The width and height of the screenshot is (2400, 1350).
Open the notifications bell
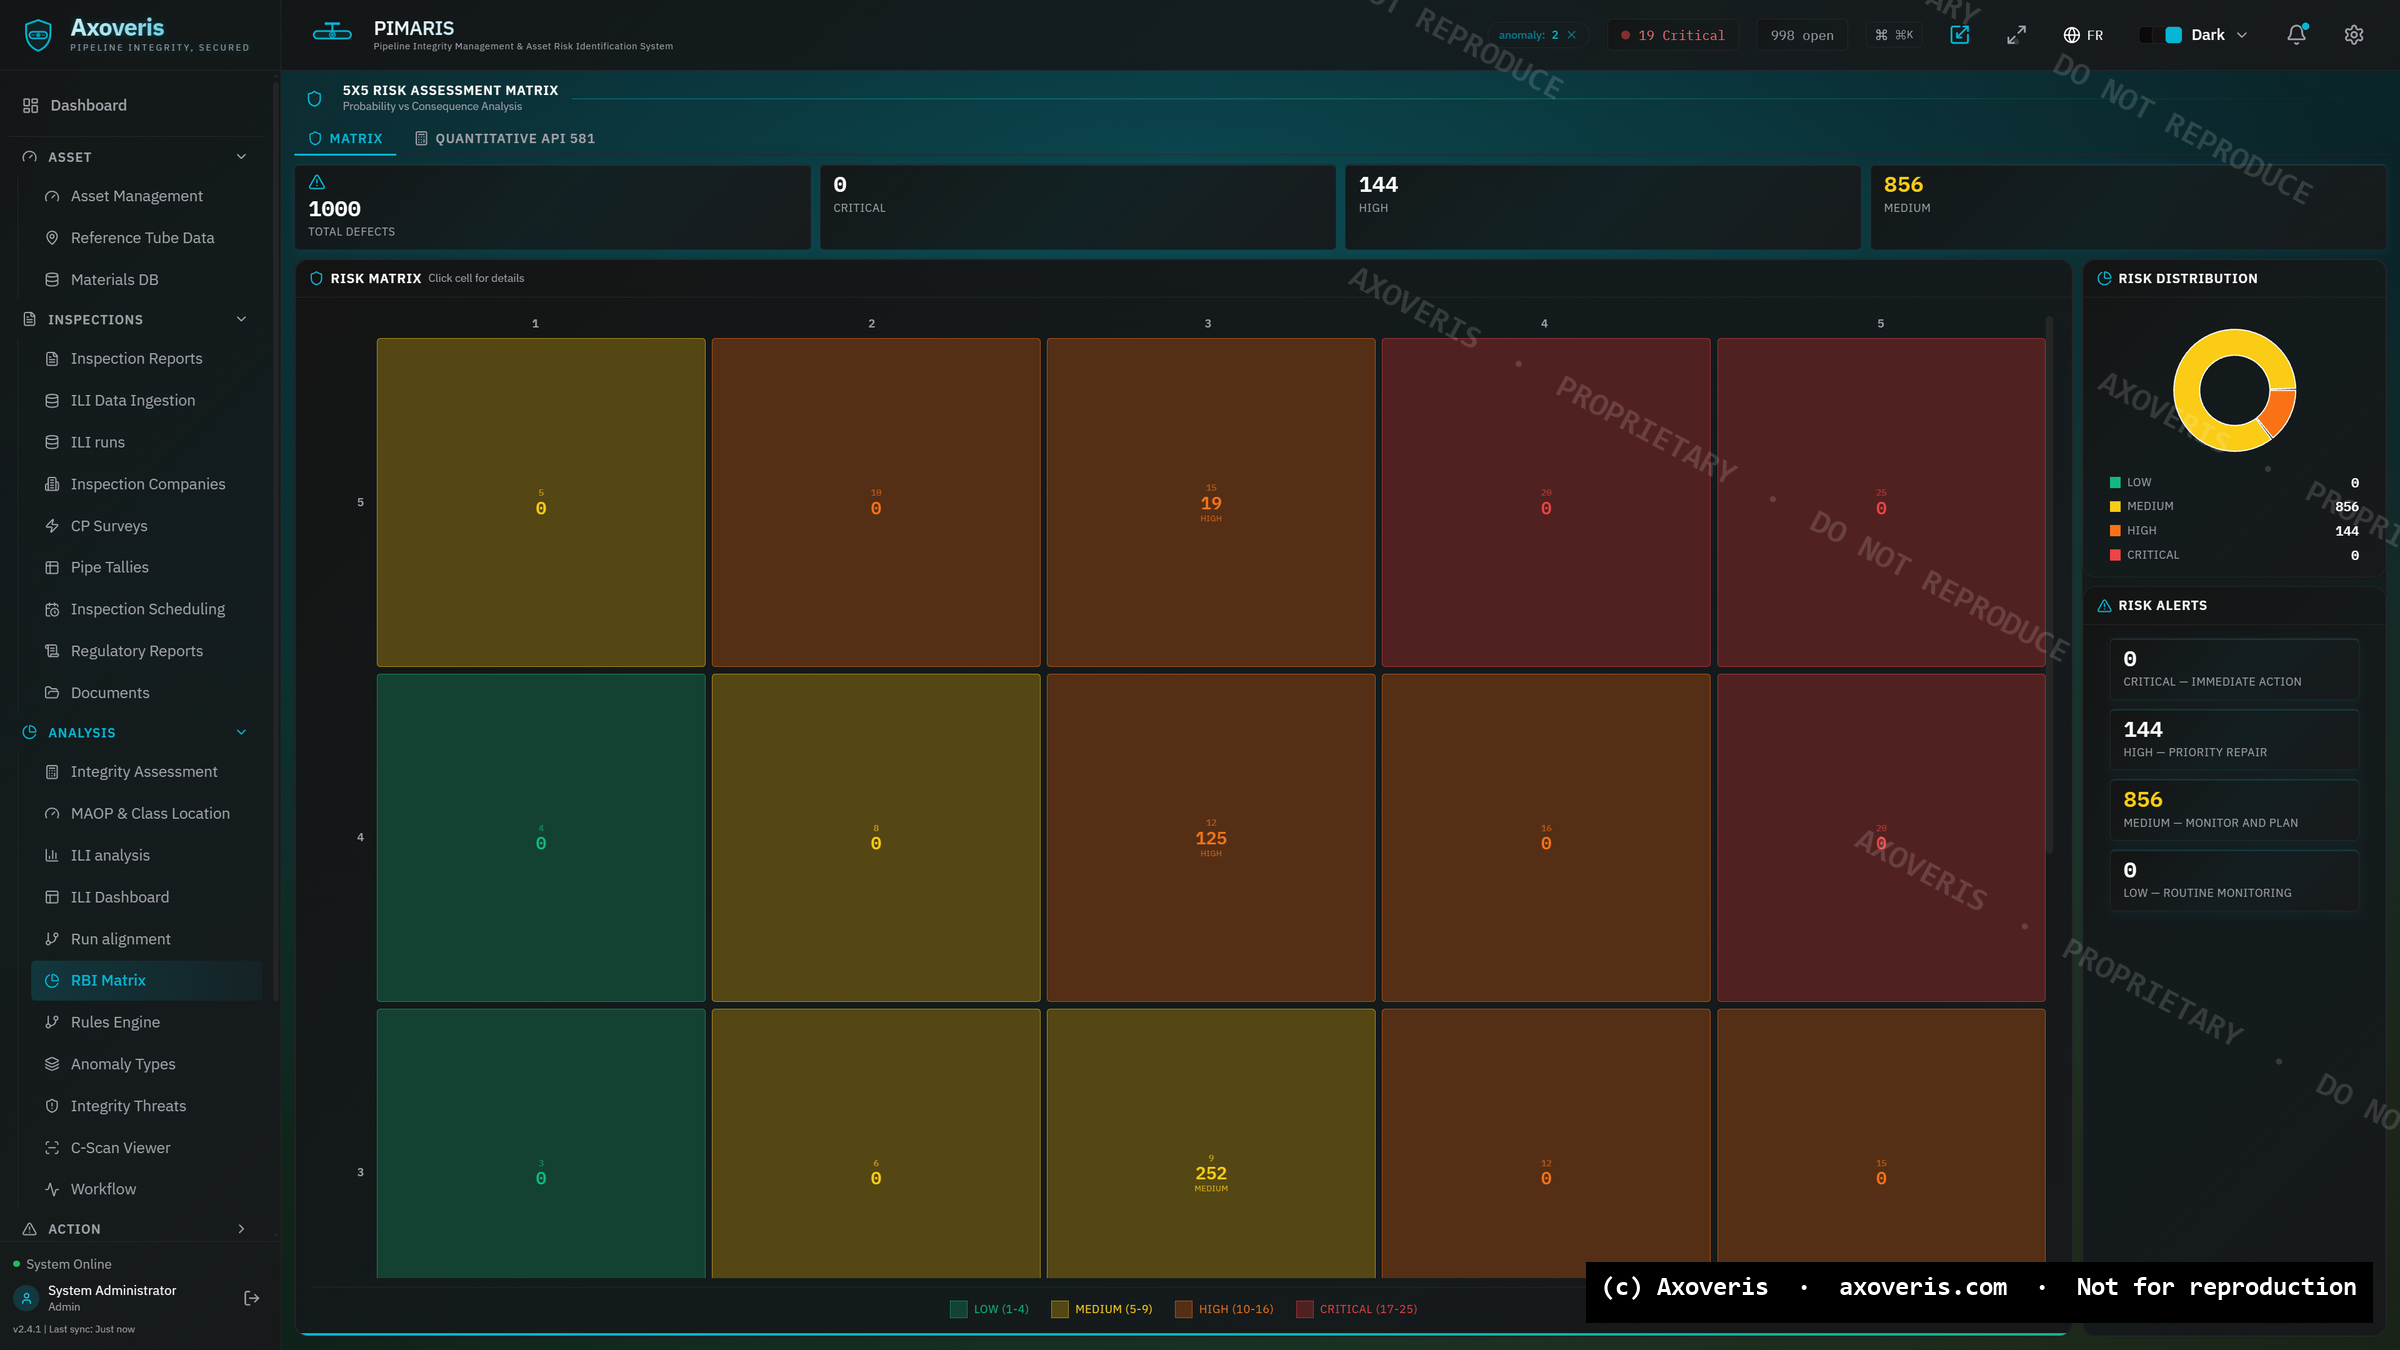click(x=2297, y=35)
